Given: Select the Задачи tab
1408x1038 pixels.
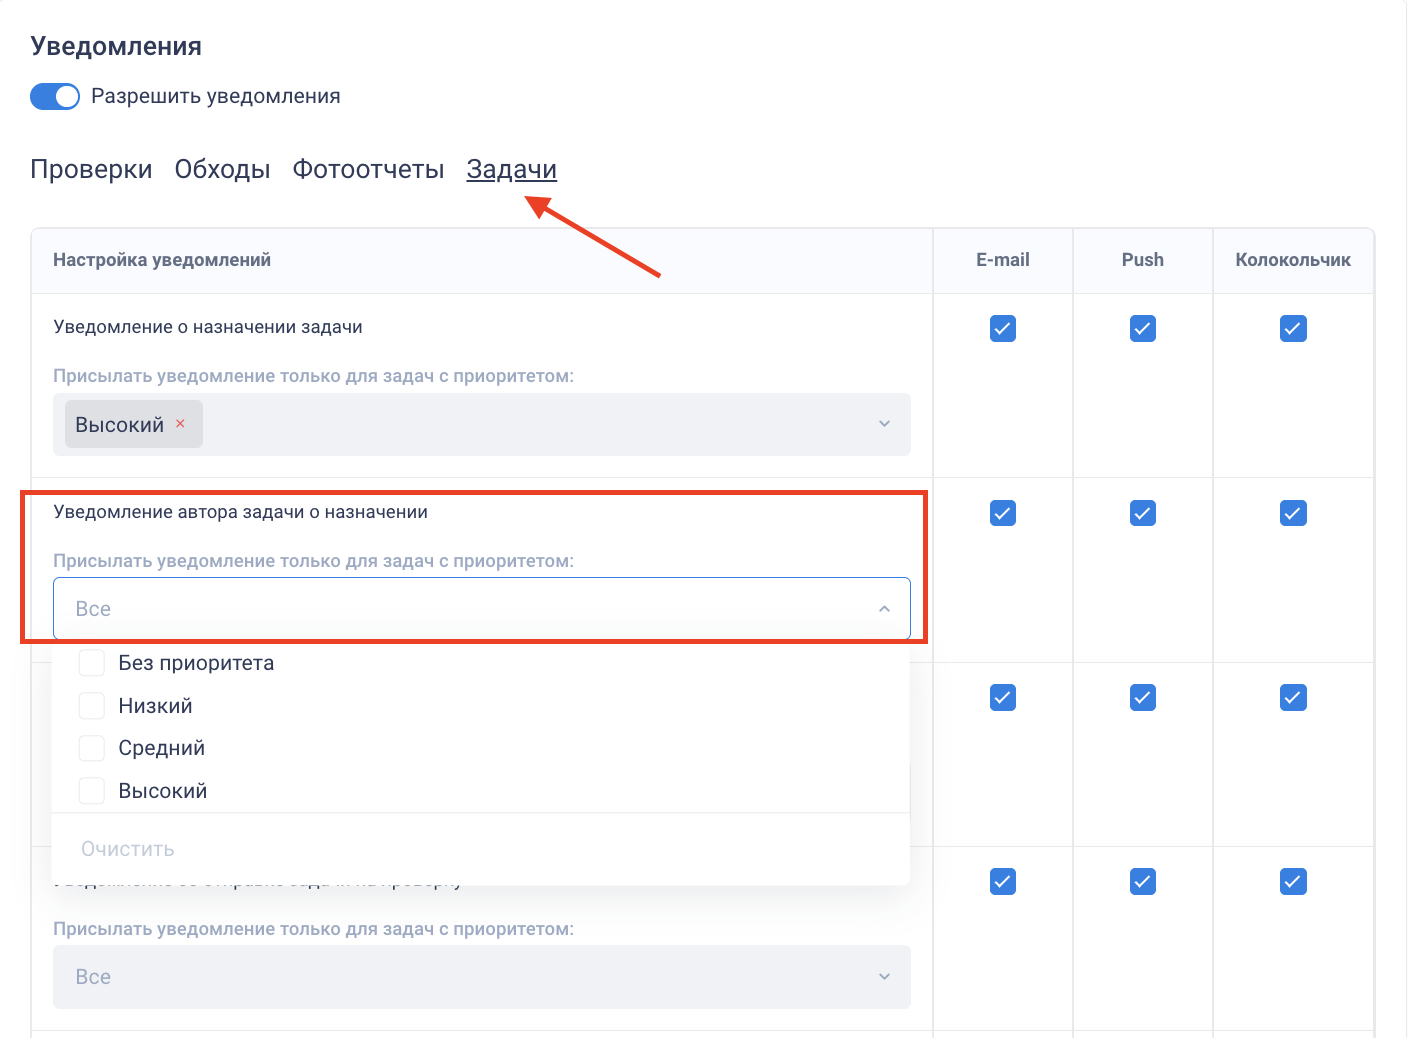Looking at the screenshot, I should click(511, 170).
